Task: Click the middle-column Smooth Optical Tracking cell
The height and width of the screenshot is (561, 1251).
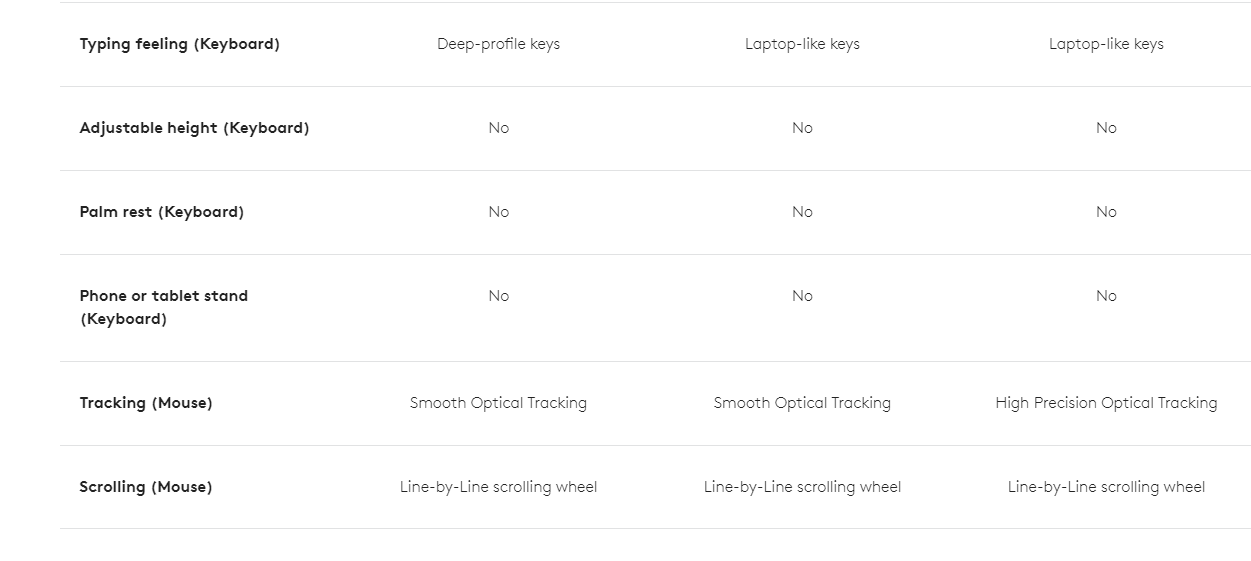Action: (802, 403)
